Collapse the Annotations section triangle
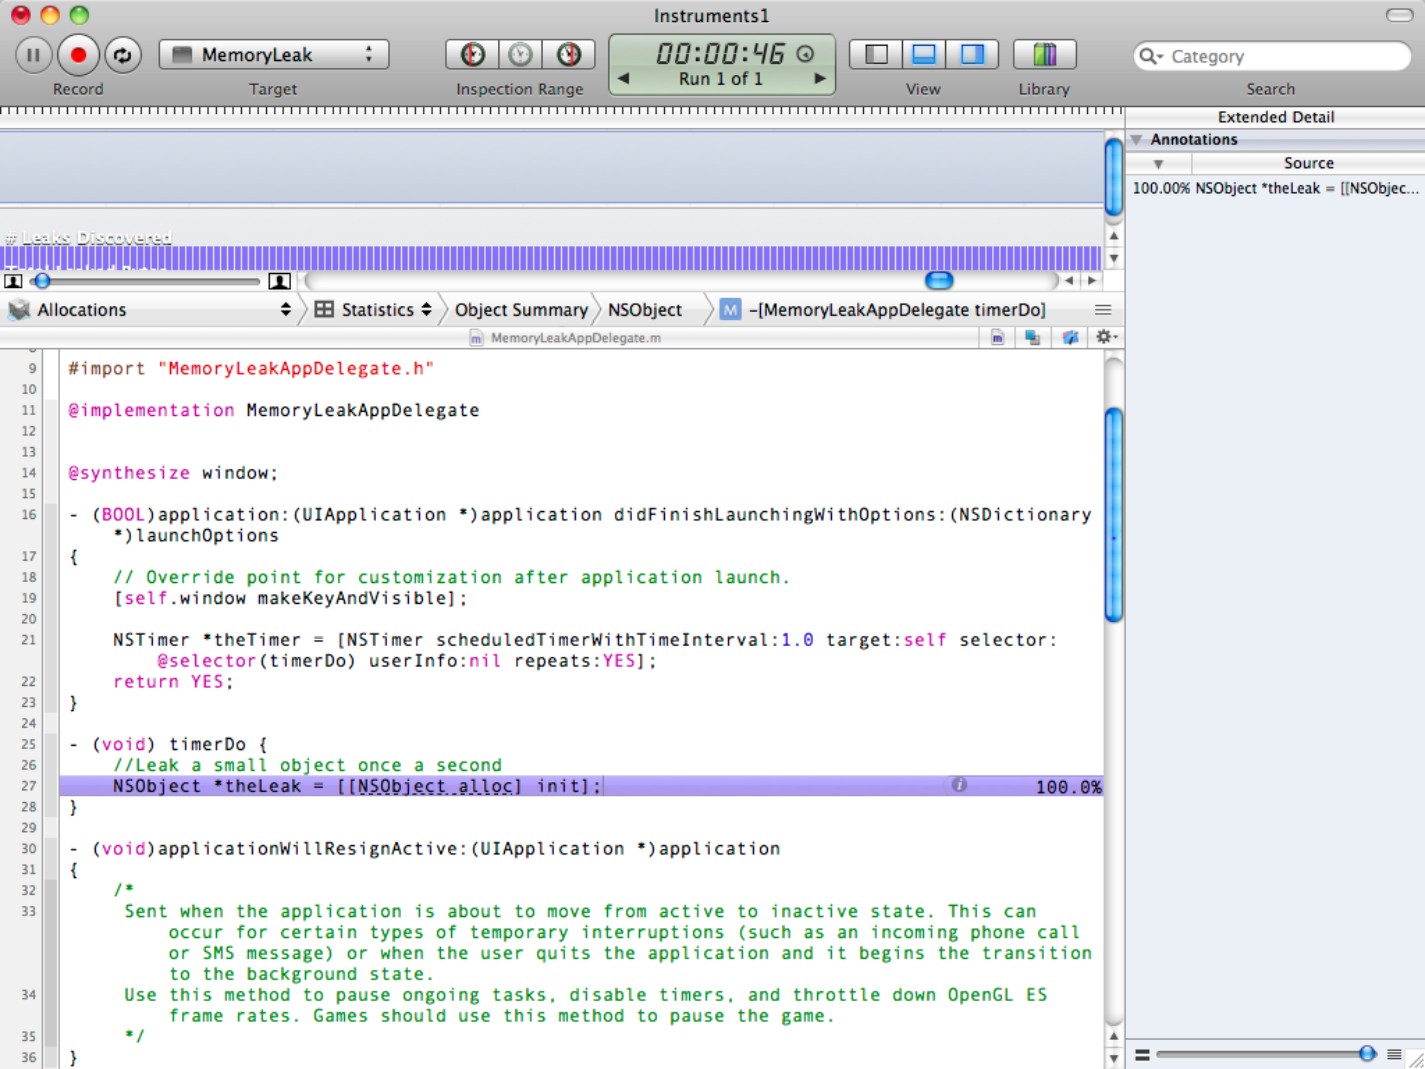The image size is (1425, 1069). pos(1137,140)
